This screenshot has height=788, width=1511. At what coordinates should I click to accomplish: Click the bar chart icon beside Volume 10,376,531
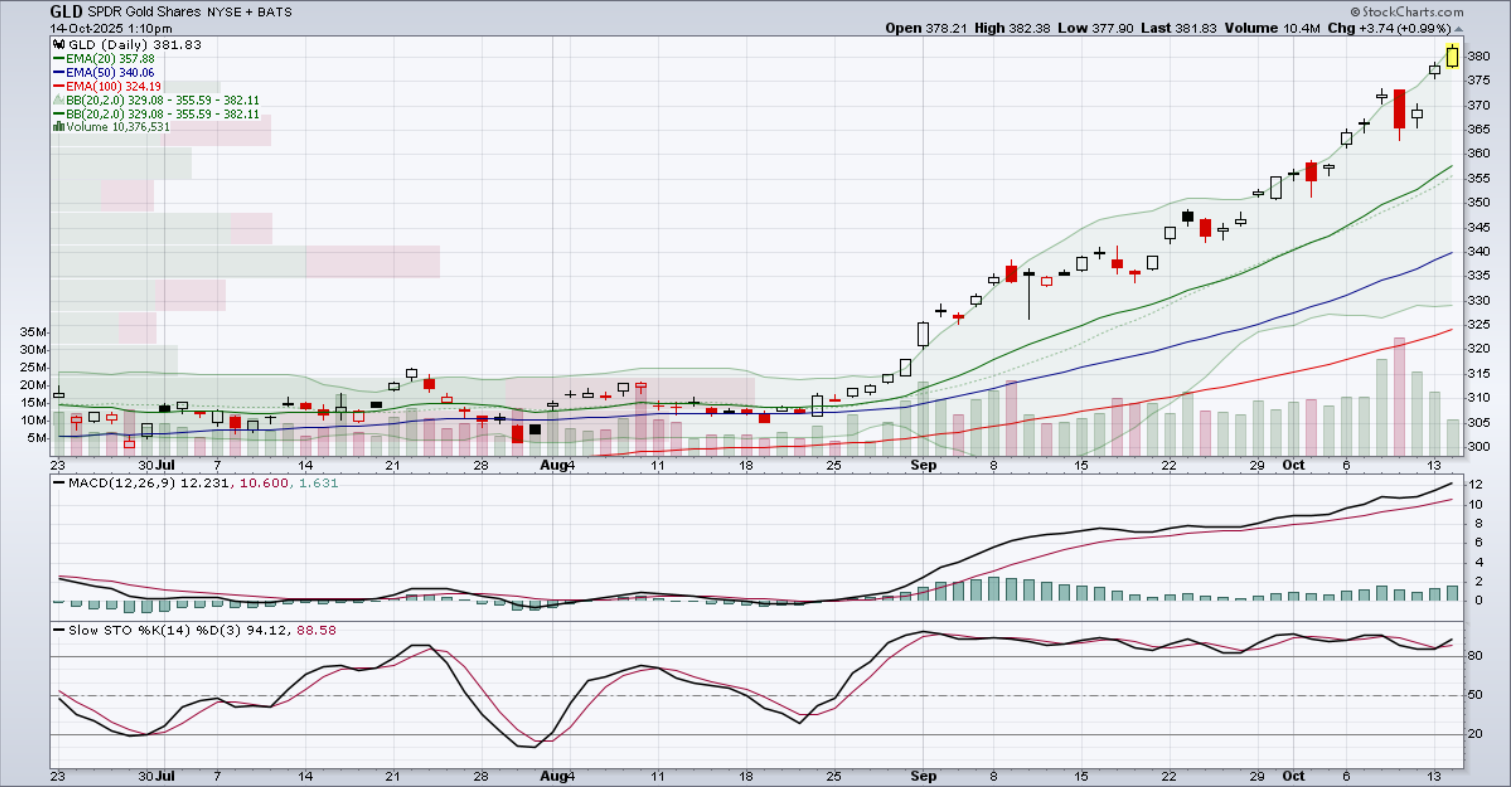pos(57,127)
